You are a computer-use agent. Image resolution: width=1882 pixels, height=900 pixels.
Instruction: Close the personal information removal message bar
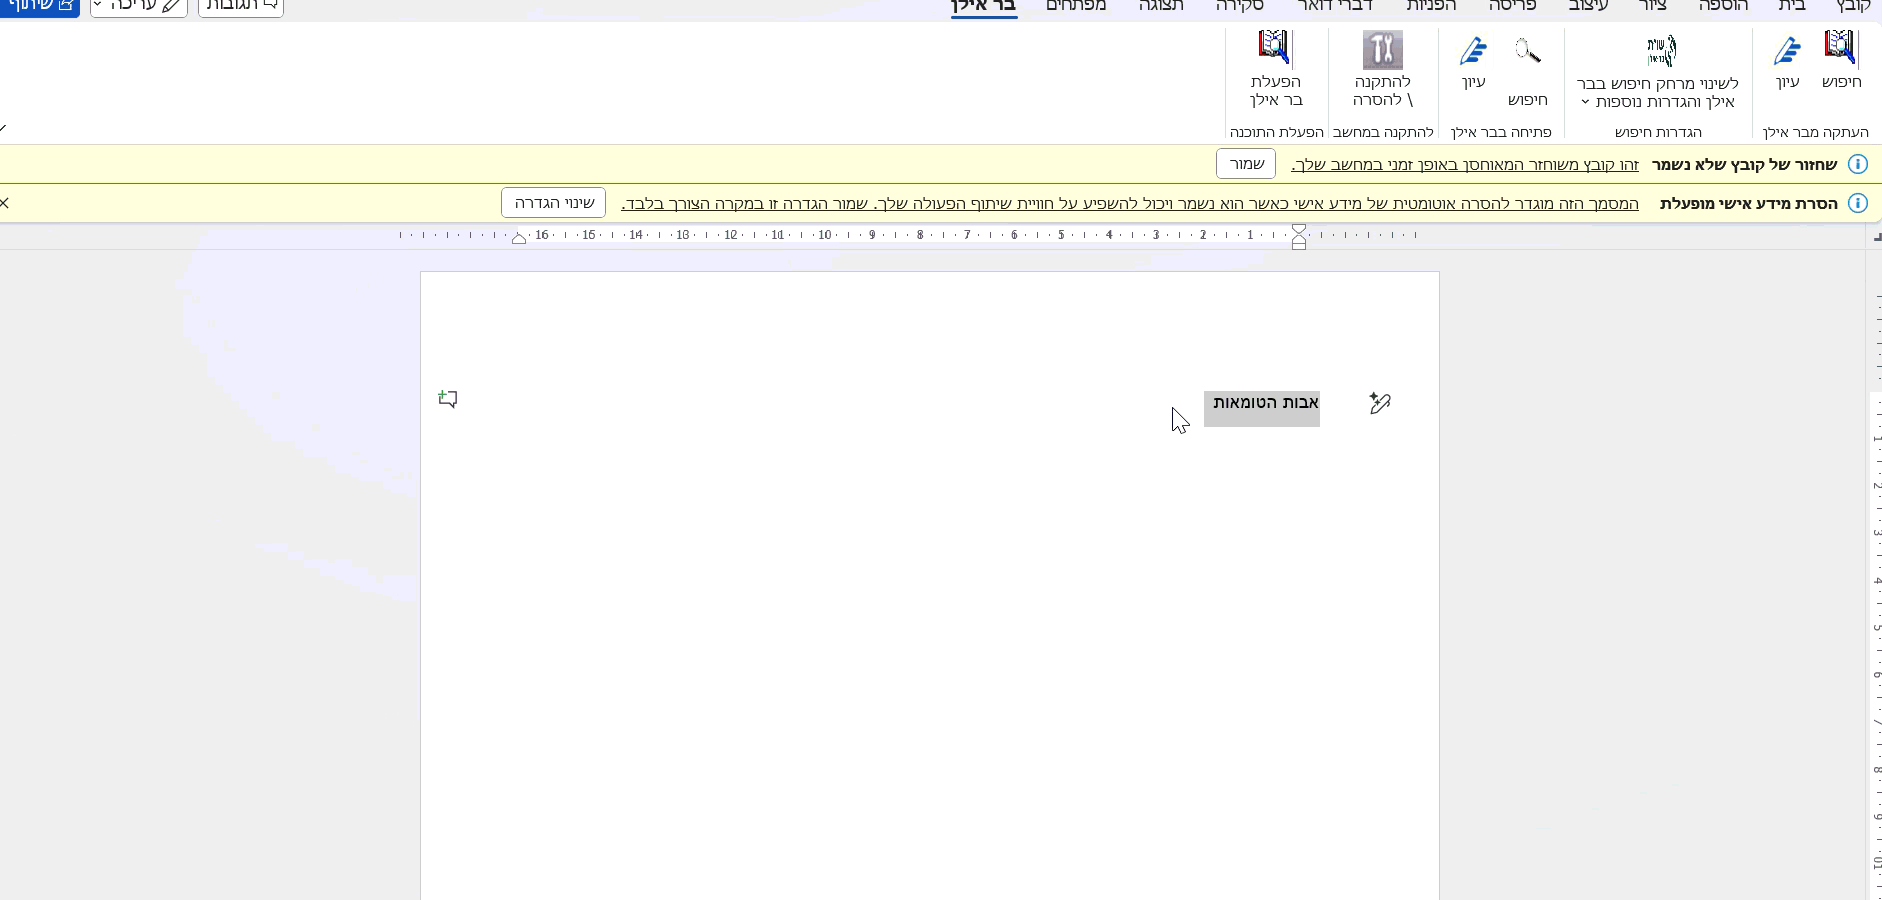coord(5,203)
